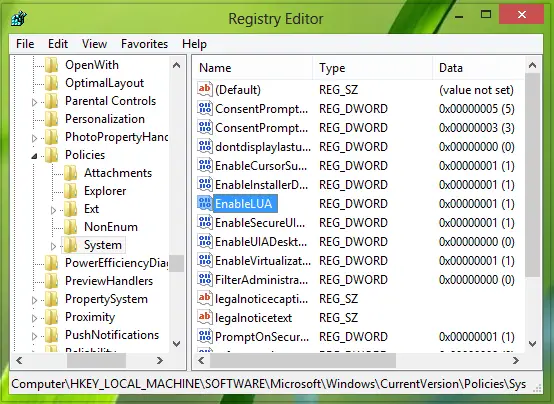Expand the Ext subkey arrow
The width and height of the screenshot is (554, 404).
(53, 210)
